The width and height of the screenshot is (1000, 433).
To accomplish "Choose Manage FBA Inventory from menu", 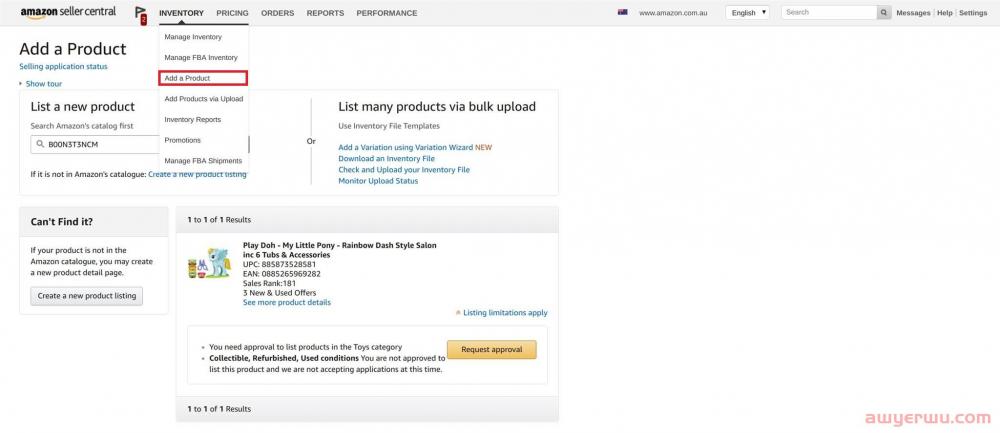I will [x=201, y=58].
